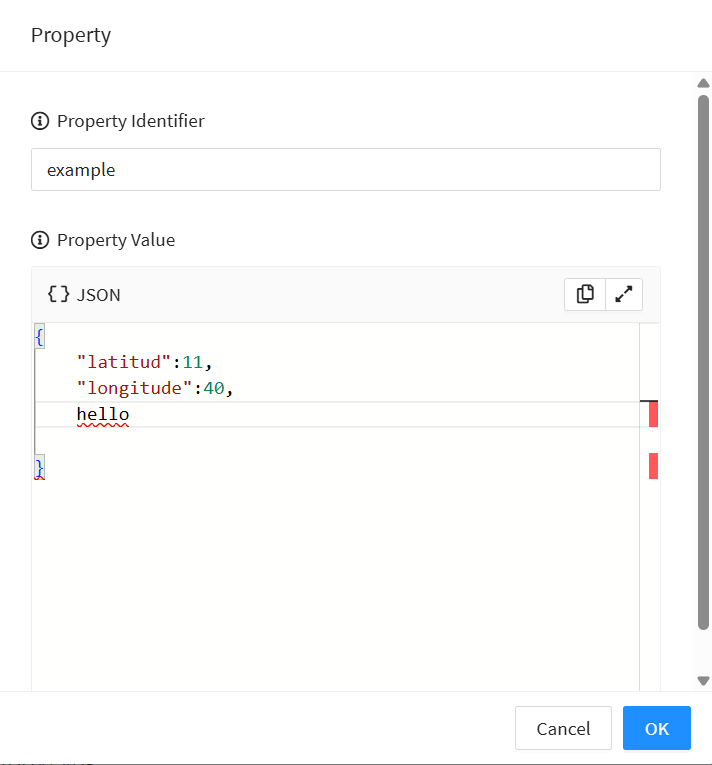Click the scrollbar down arrow
712x765 pixels.
point(703,680)
